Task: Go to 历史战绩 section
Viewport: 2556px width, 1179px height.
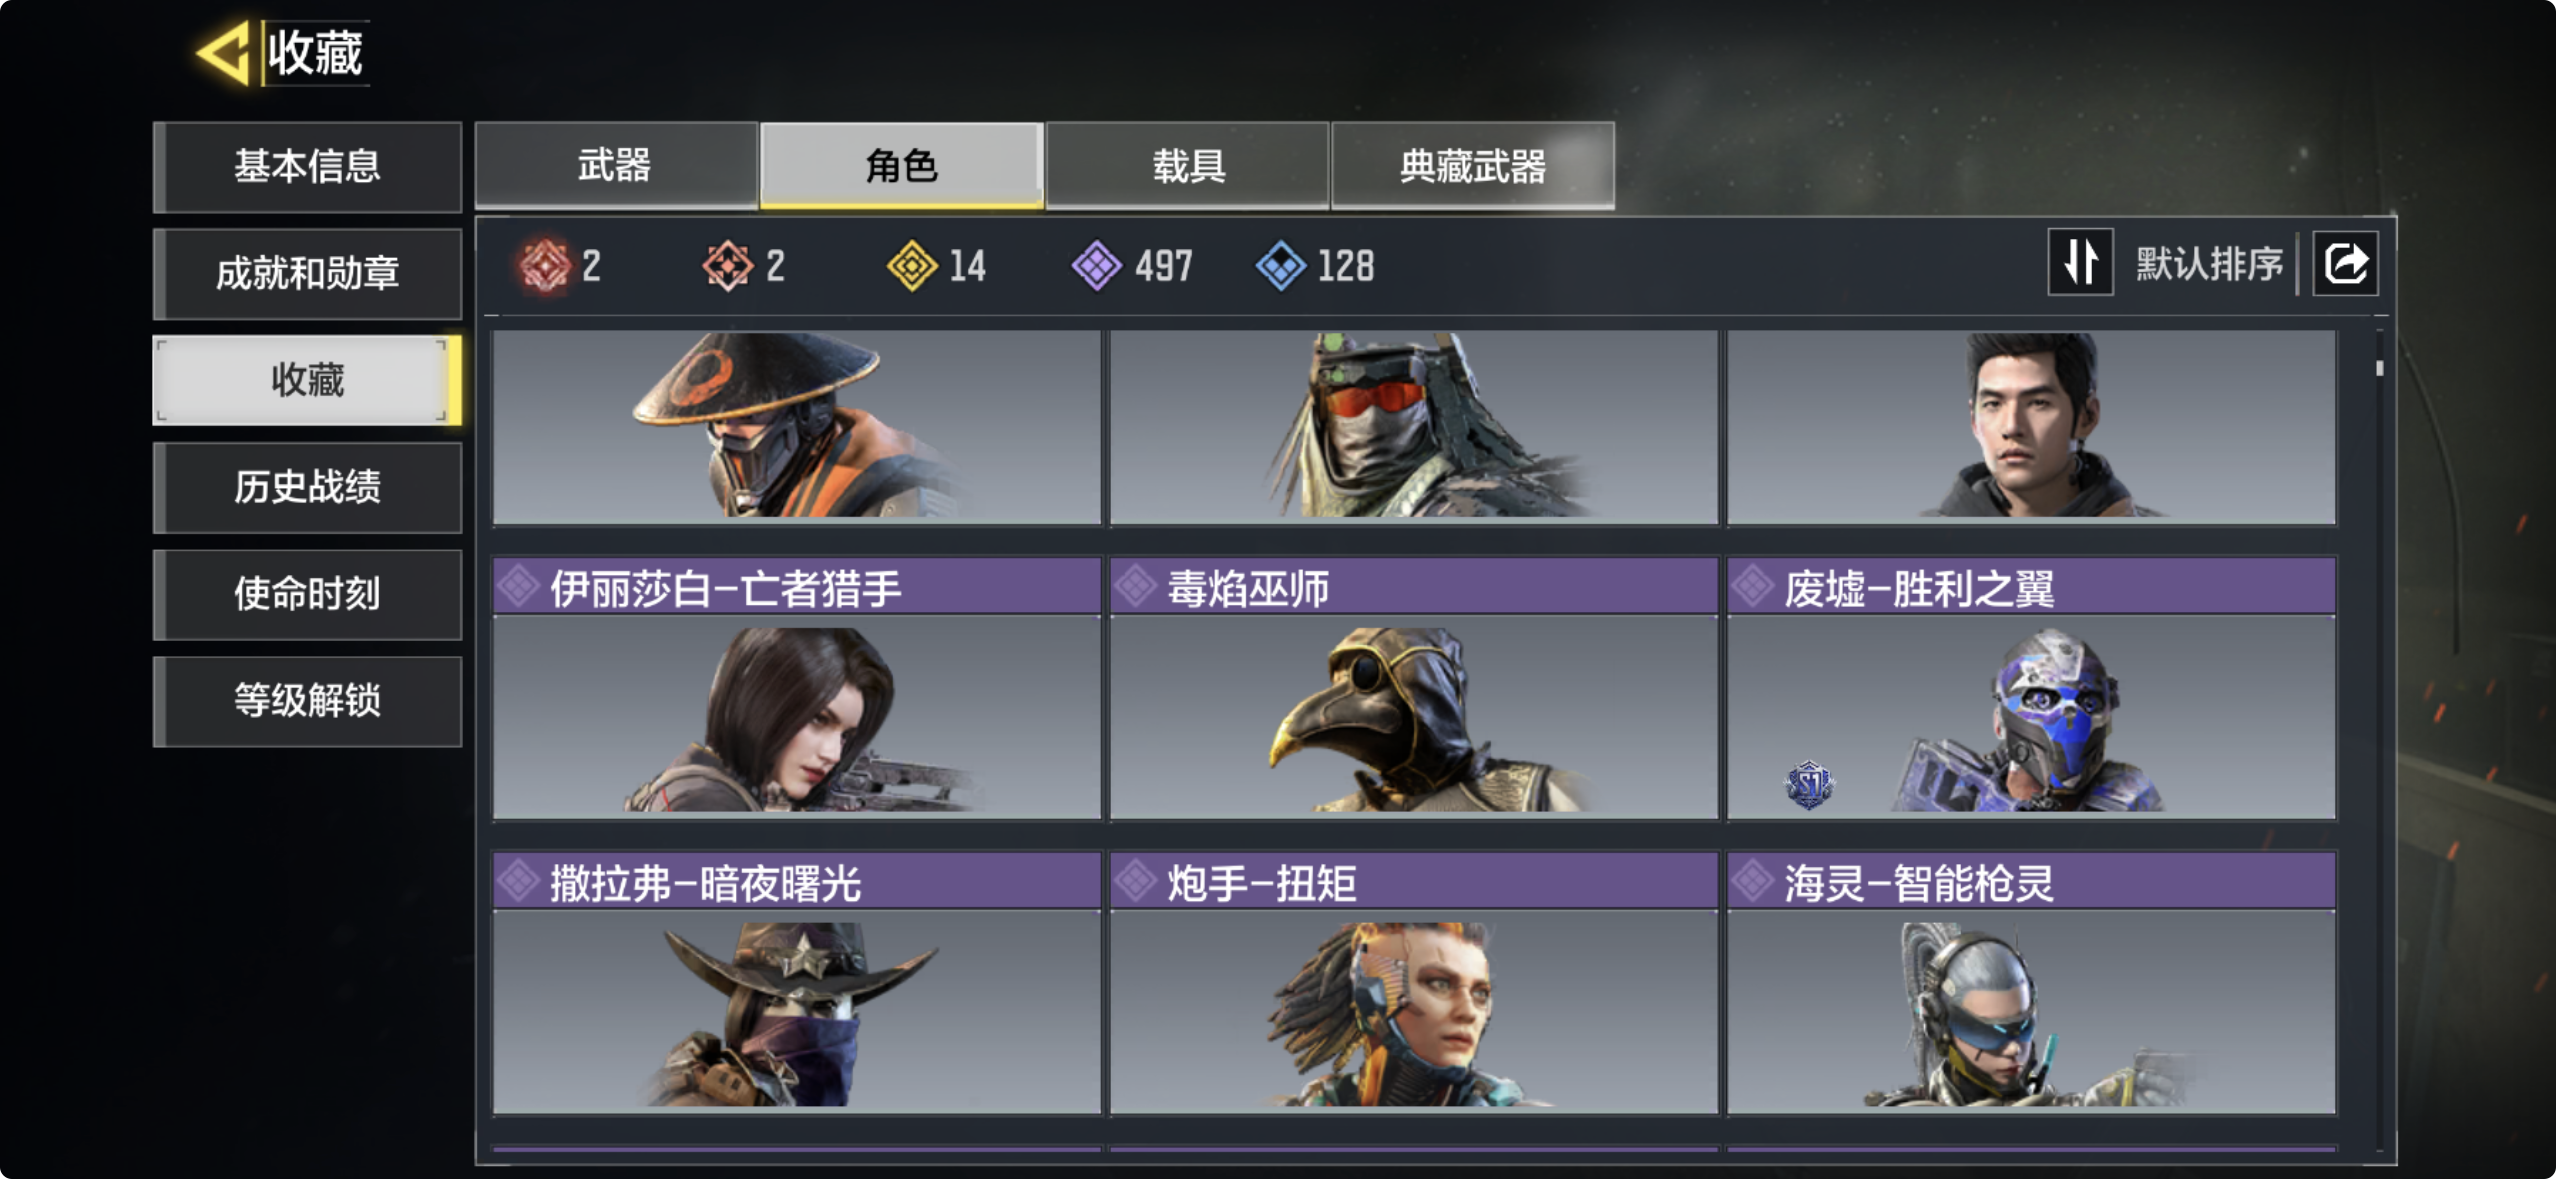Action: (x=307, y=487)
